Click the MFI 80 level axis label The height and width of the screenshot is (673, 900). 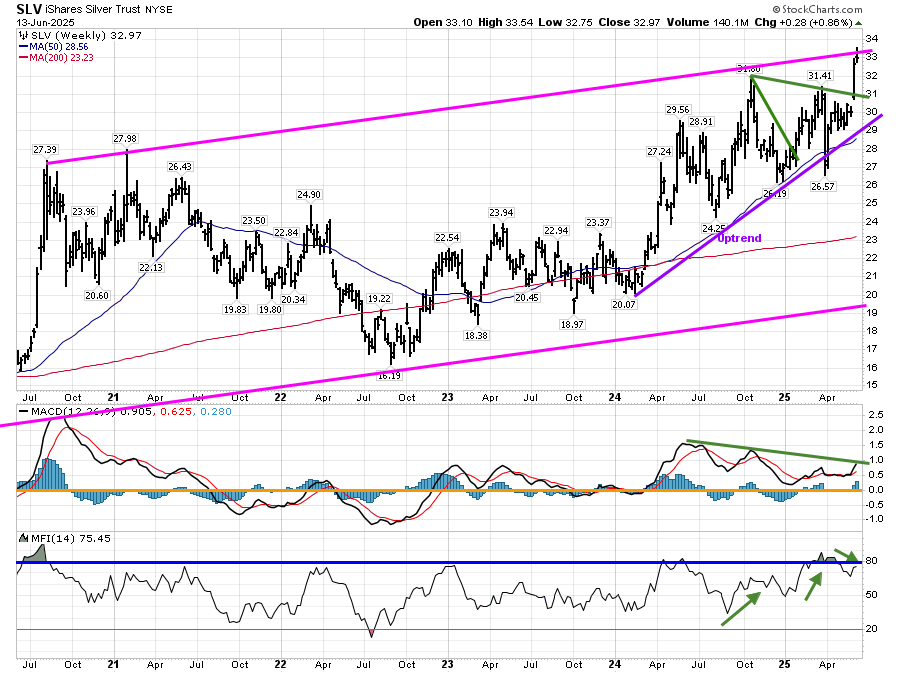click(x=871, y=561)
